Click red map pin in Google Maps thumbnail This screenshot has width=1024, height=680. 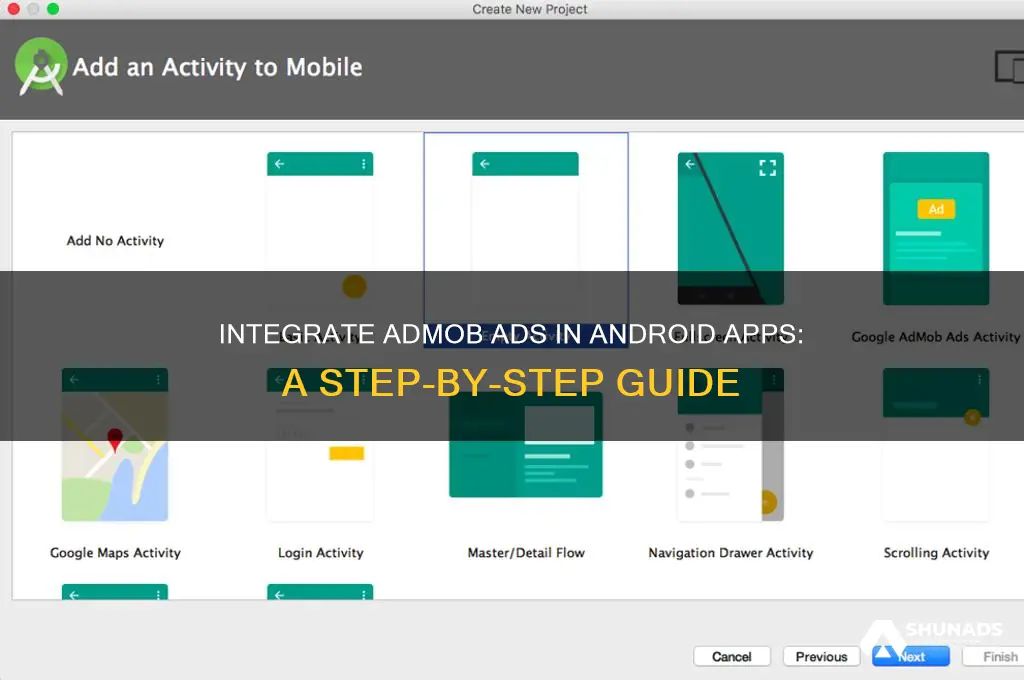click(x=115, y=440)
